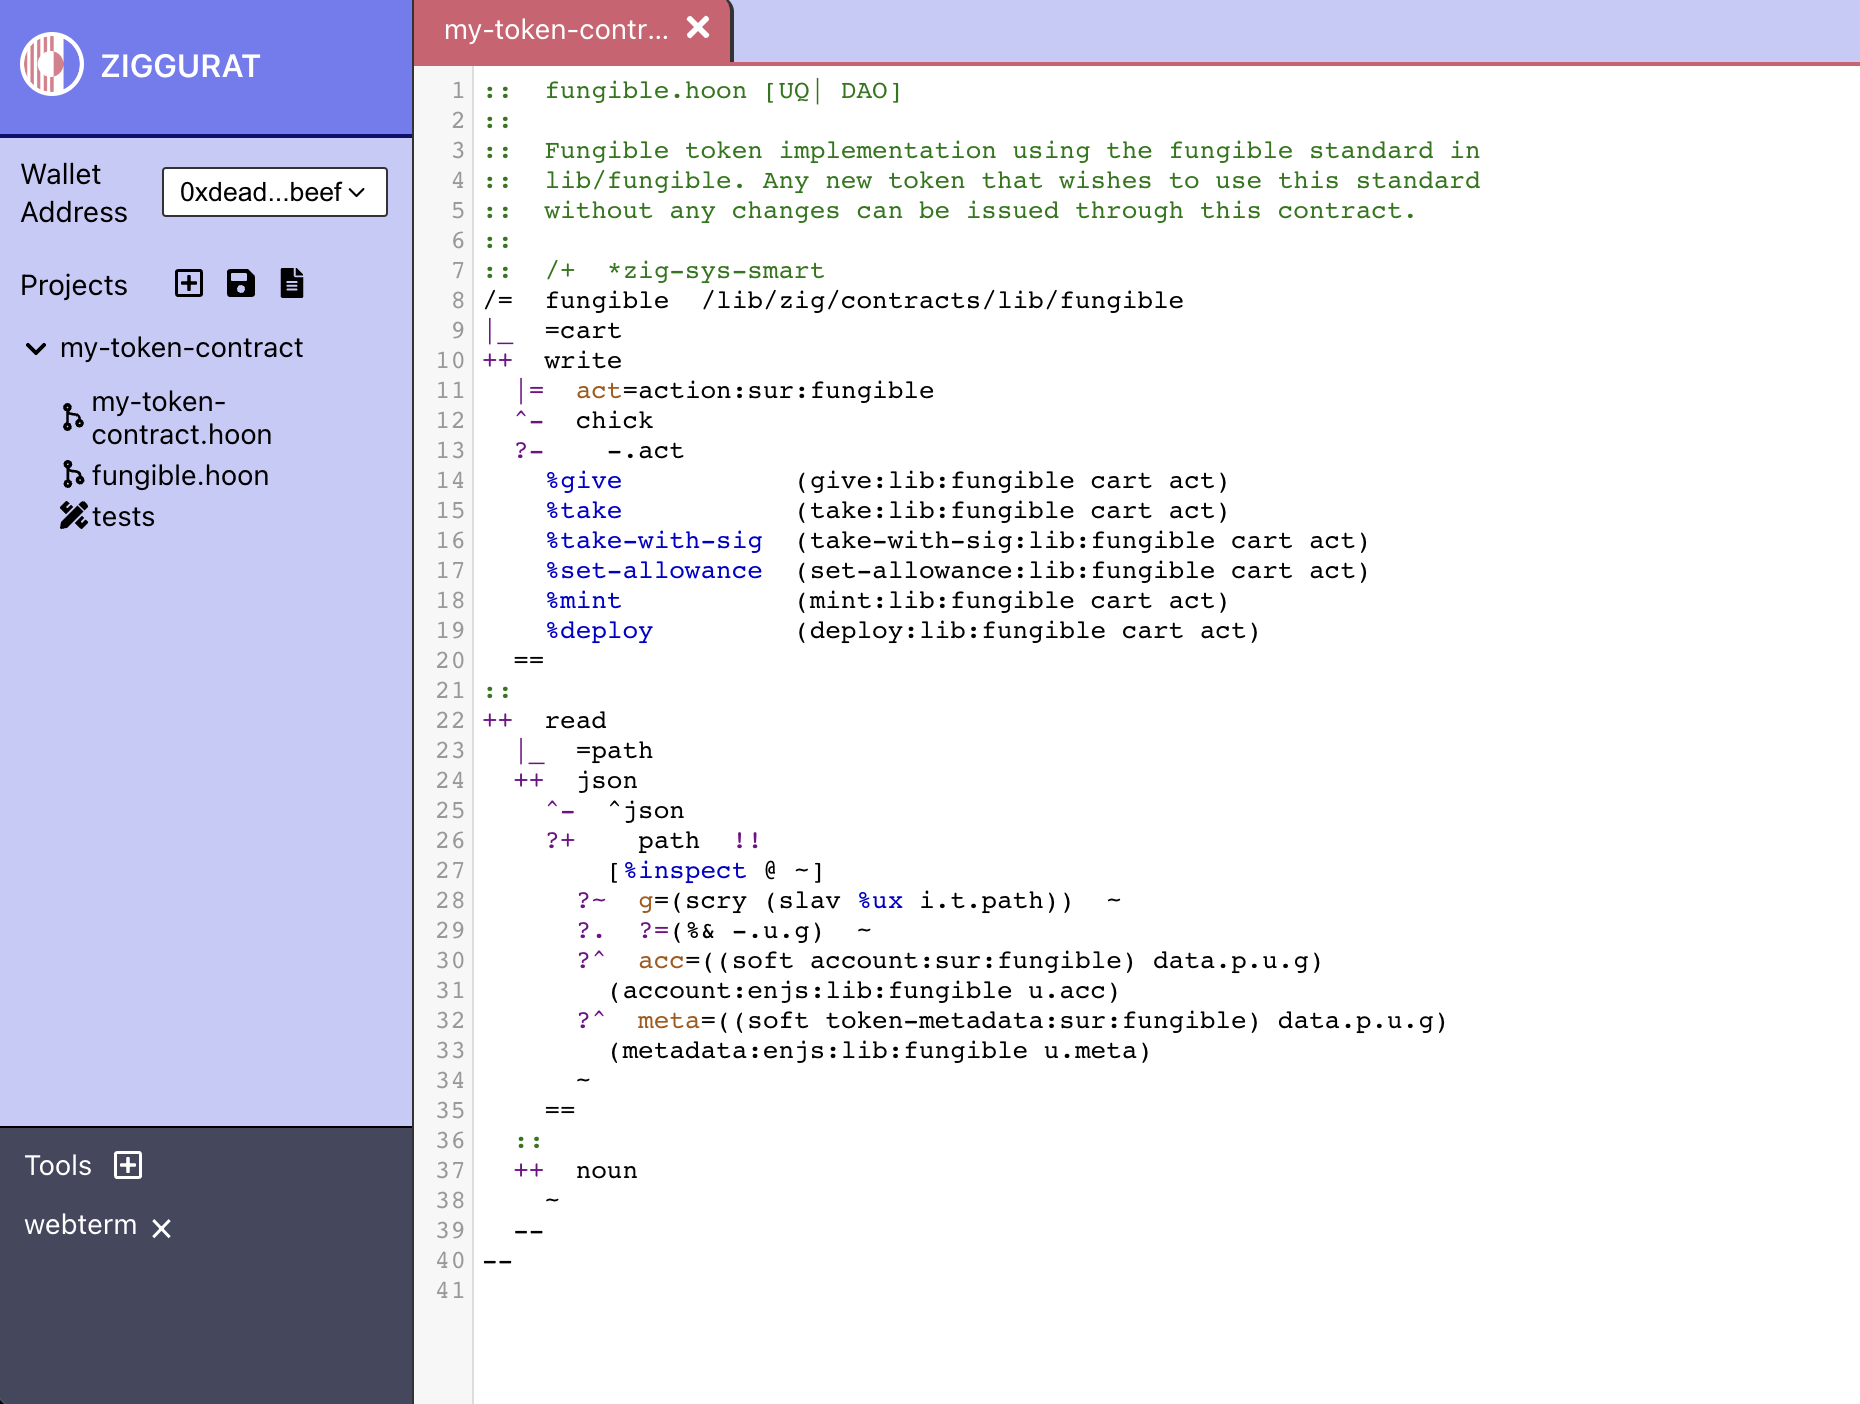Open the wallet address dropdown 0xdead...beef
Viewport: 1860px width, 1404px height.
[275, 192]
